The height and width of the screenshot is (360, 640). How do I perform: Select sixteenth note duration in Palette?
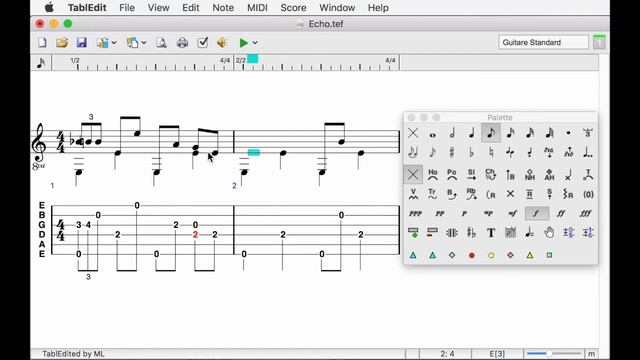tap(510, 133)
